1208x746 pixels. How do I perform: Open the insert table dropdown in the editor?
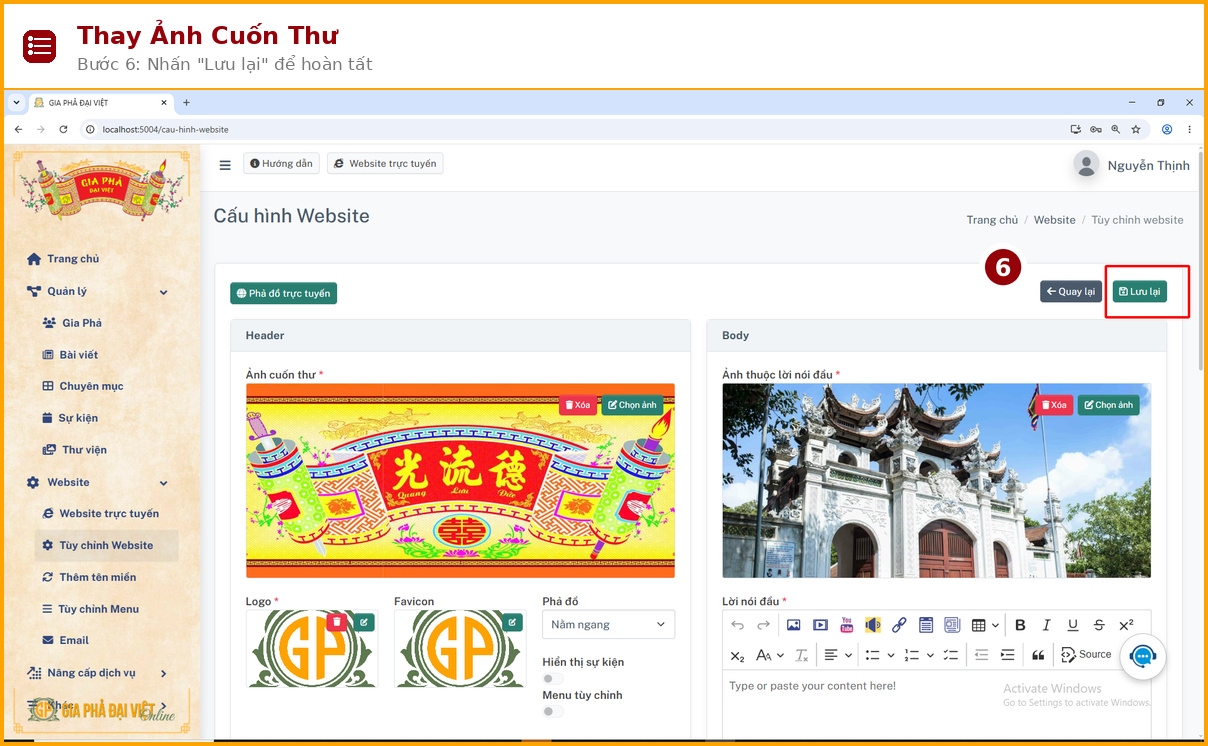coord(985,625)
